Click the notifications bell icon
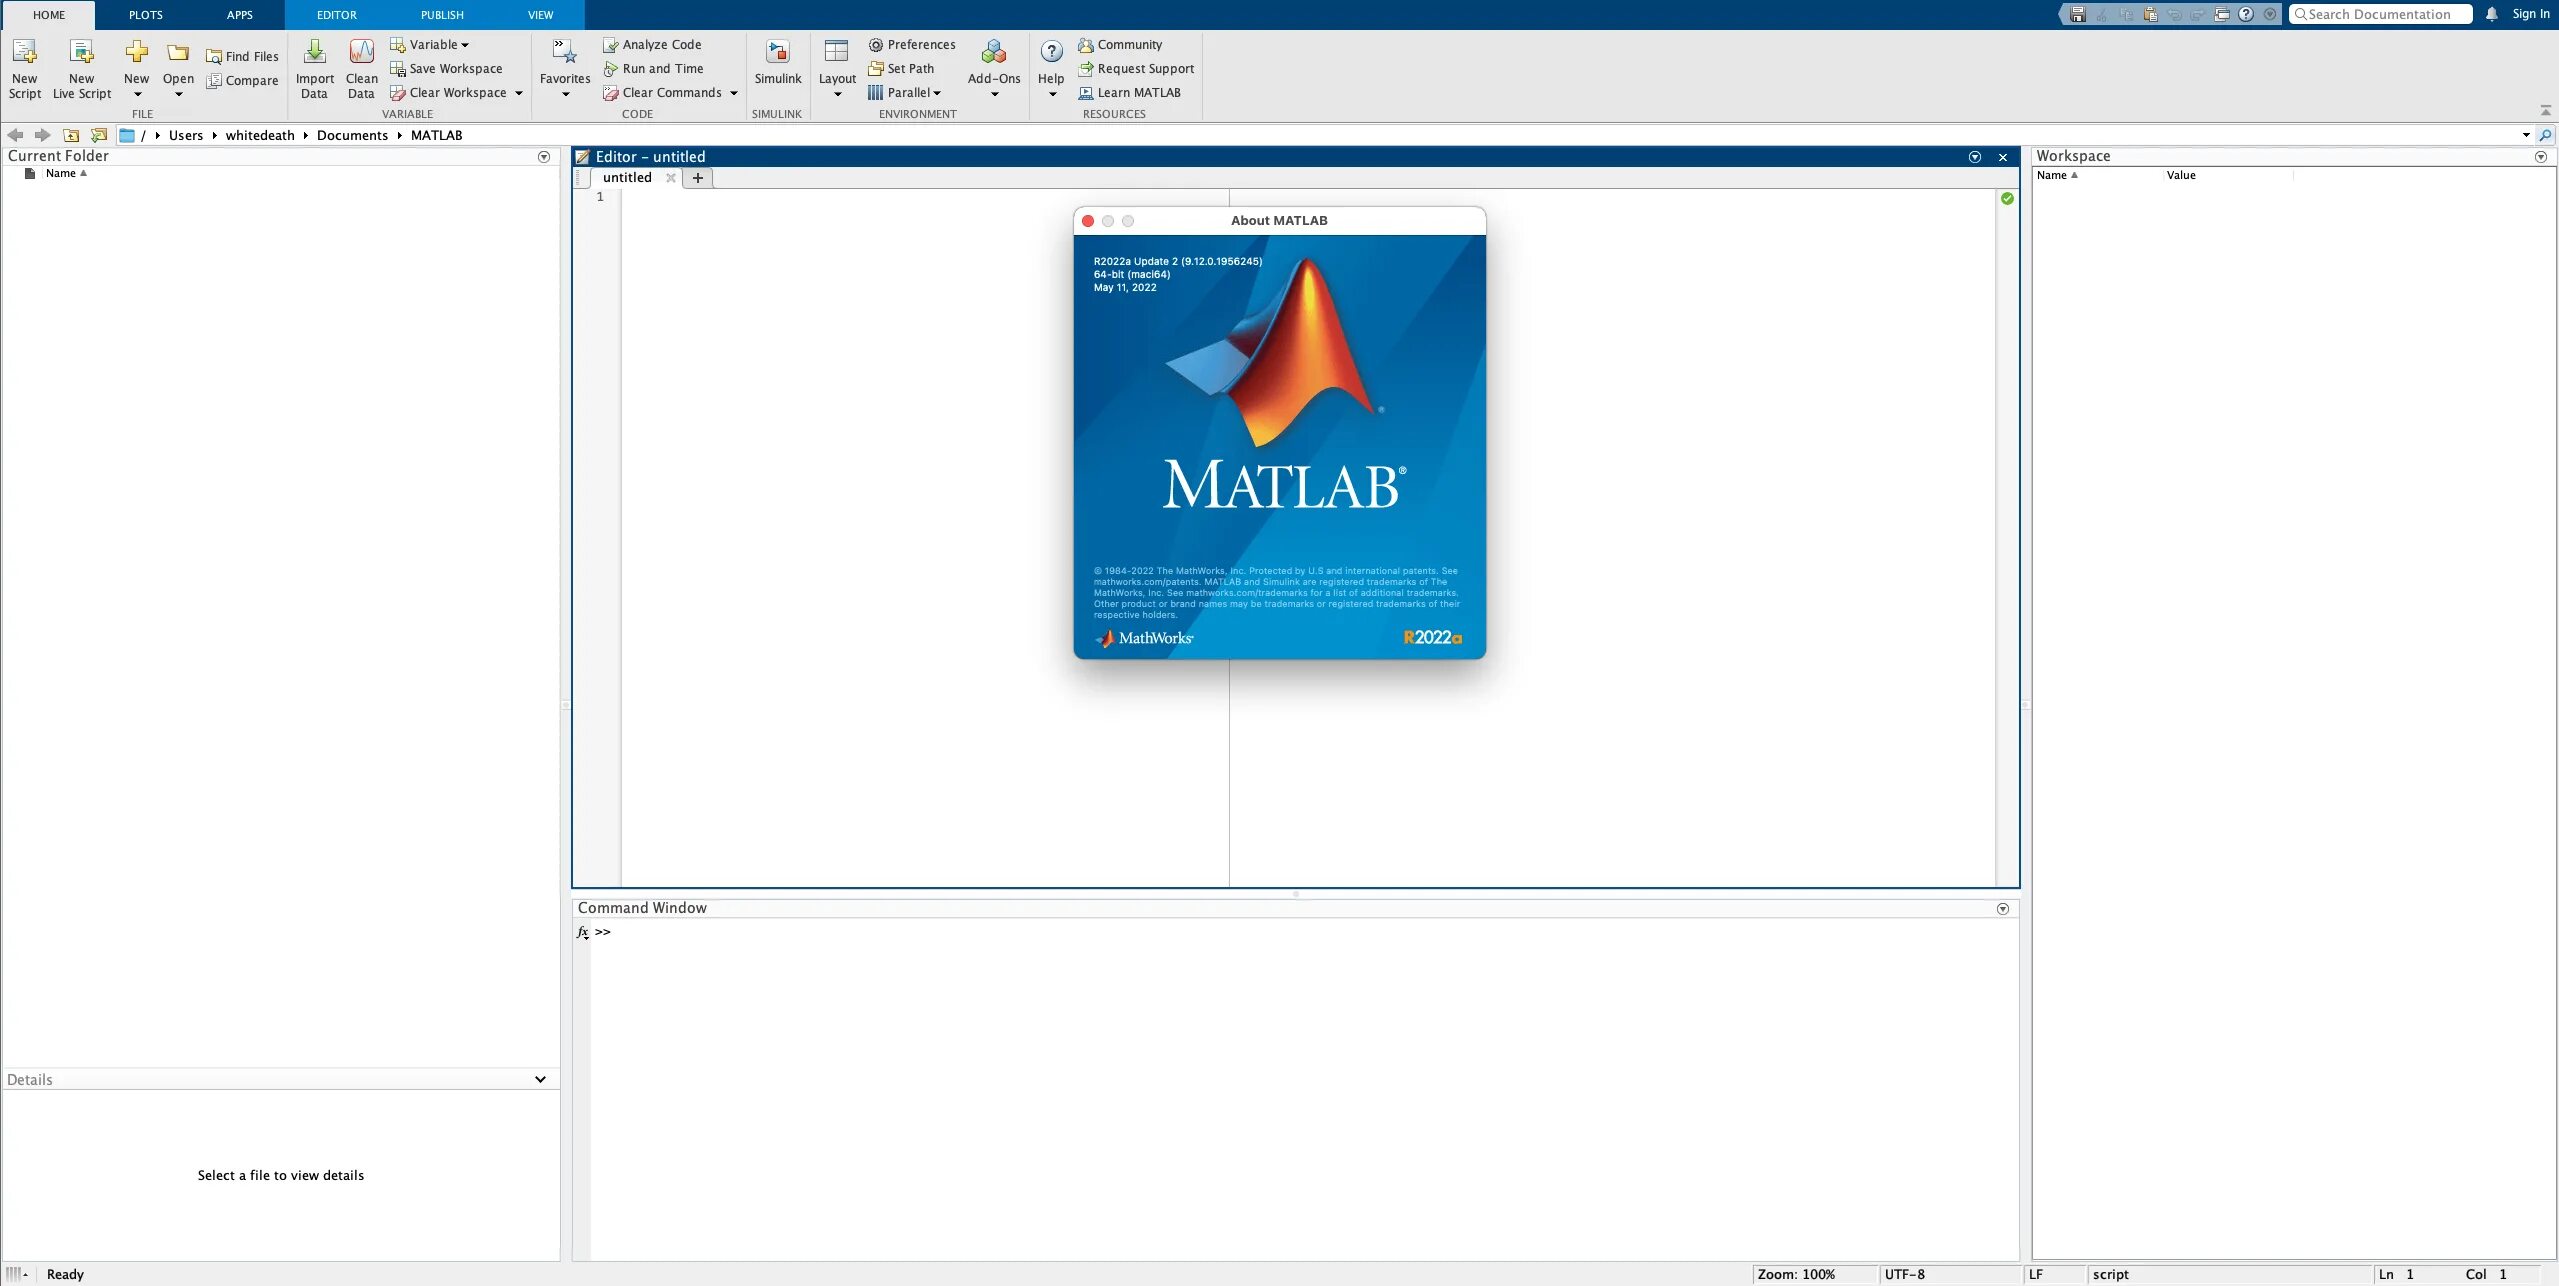The image size is (2559, 1286). pyautogui.click(x=2491, y=14)
